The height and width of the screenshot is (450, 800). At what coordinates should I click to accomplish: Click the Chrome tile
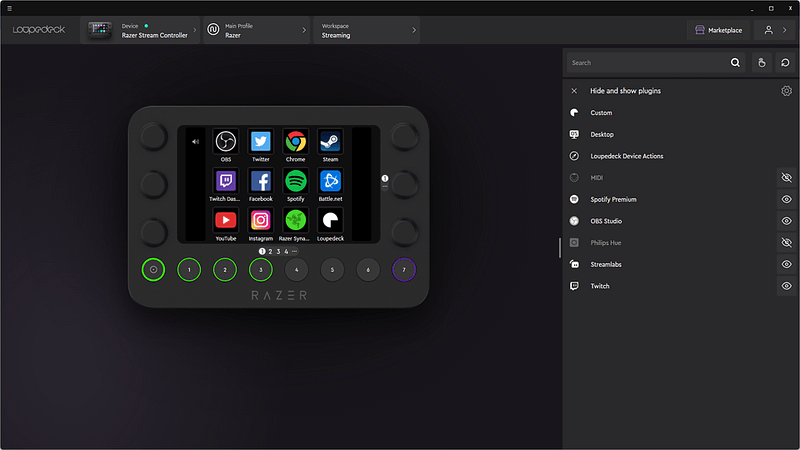295,142
